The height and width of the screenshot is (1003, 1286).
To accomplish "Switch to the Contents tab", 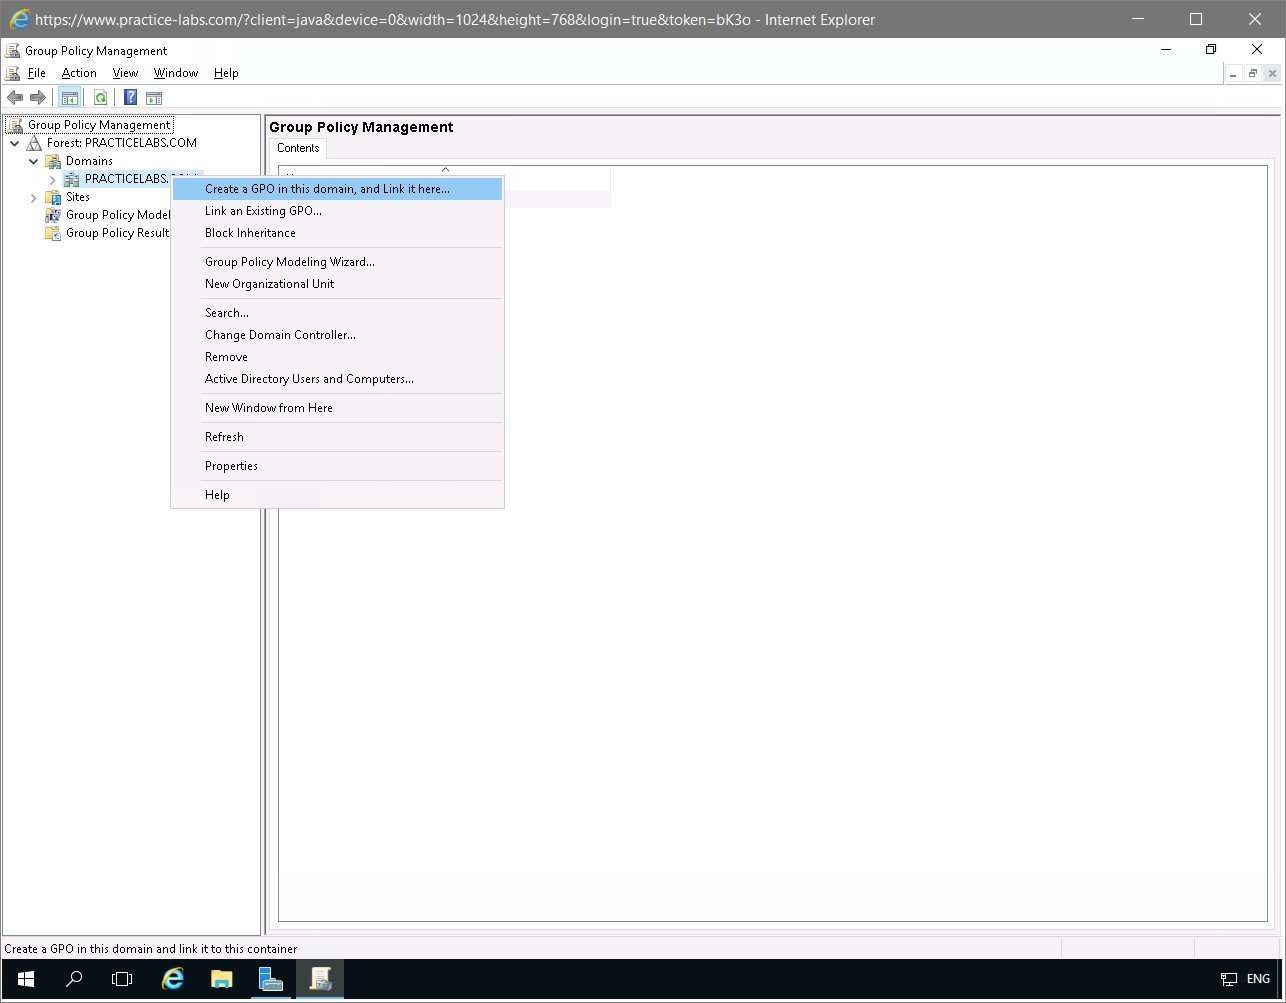I will tap(298, 147).
